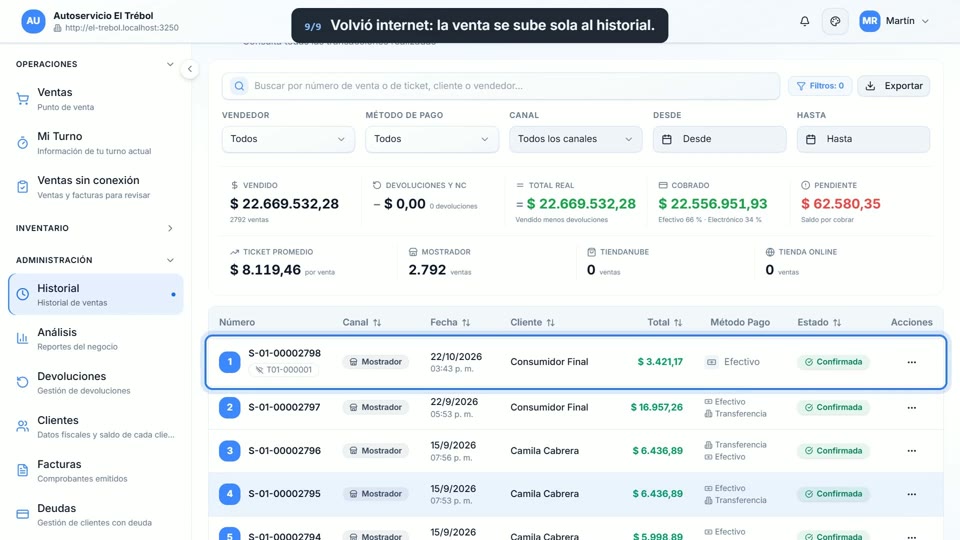Click row badge number 3

[230, 451]
